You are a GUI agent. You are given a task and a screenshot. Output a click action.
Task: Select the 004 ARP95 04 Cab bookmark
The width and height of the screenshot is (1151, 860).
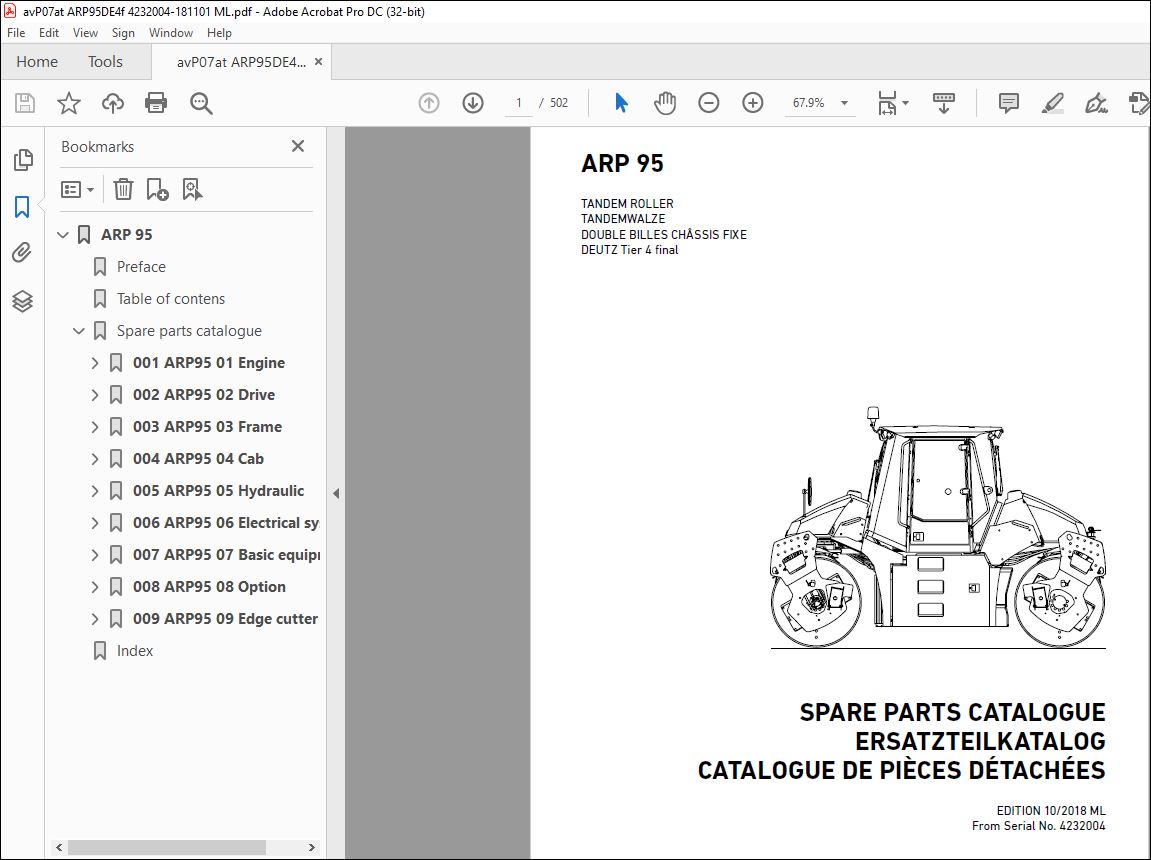click(198, 459)
